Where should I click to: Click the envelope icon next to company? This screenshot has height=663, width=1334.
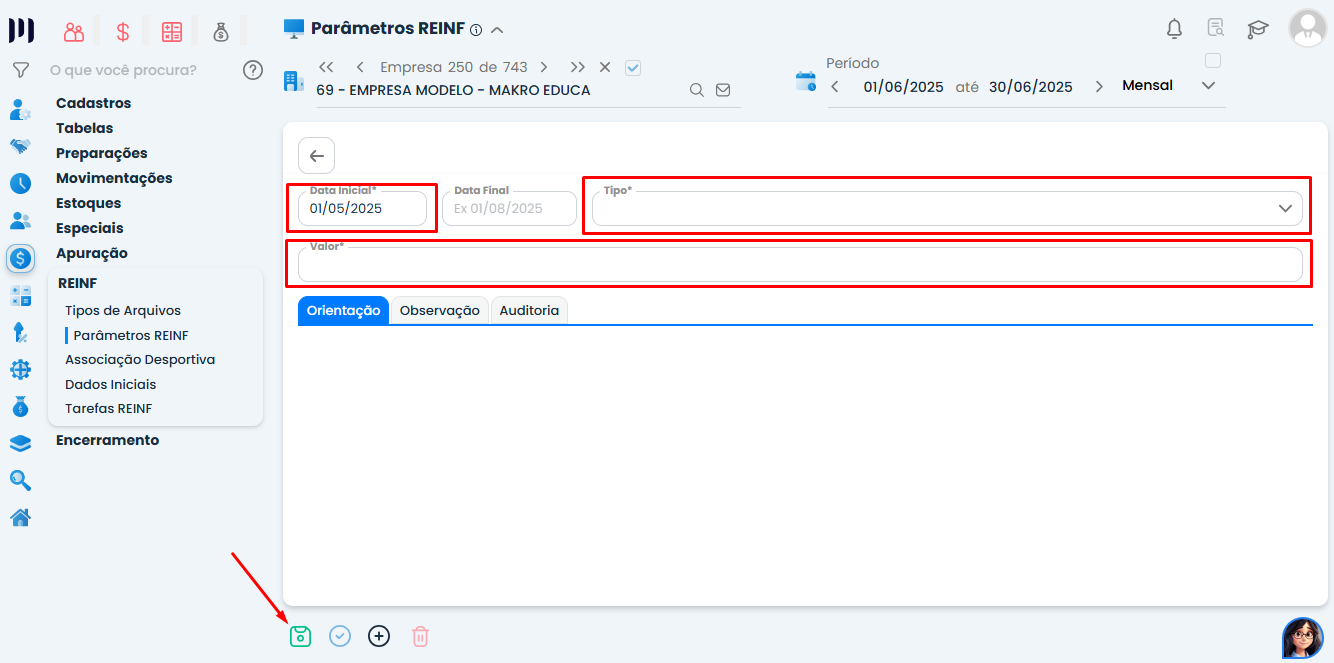(723, 90)
